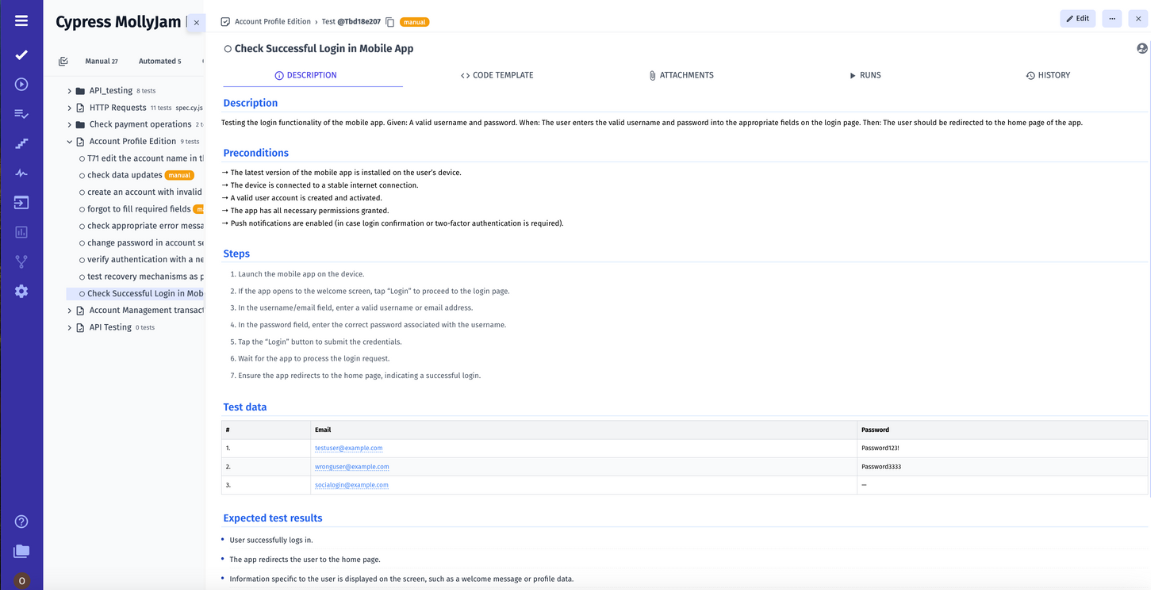Open the CODE TEMPLATE tab
Viewport: 1151px width, 590px height.
point(498,74)
